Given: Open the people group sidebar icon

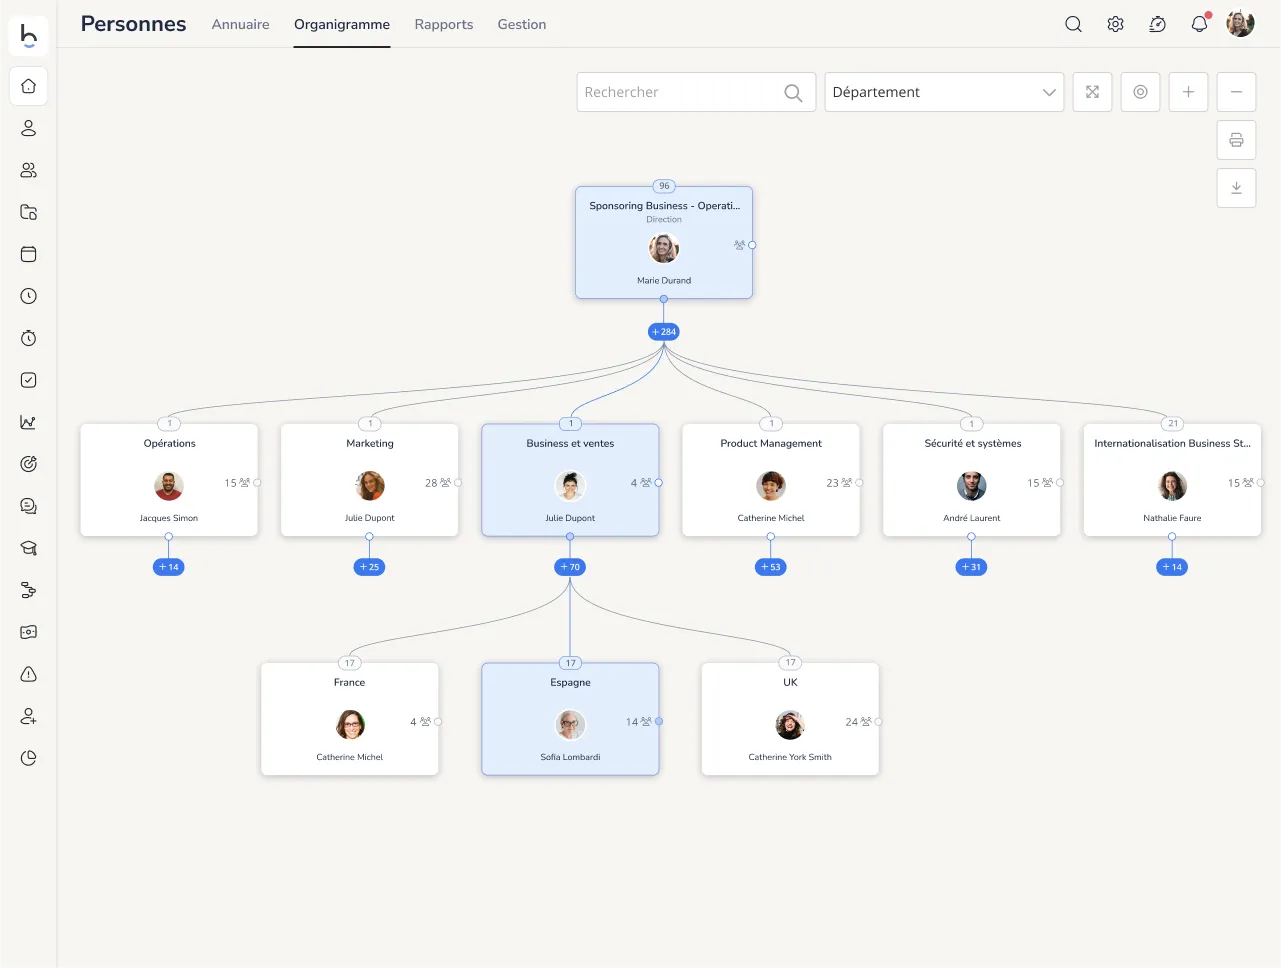Looking at the screenshot, I should tap(29, 170).
